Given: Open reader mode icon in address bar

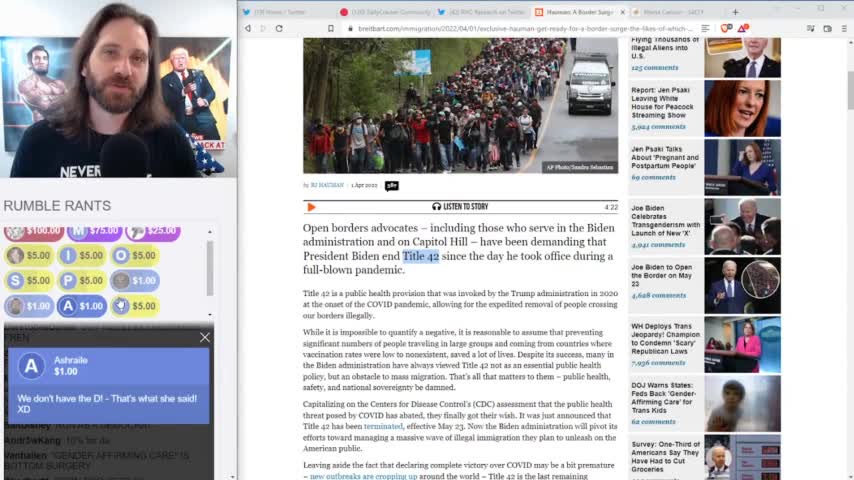Looking at the screenshot, I should pyautogui.click(x=705, y=28).
